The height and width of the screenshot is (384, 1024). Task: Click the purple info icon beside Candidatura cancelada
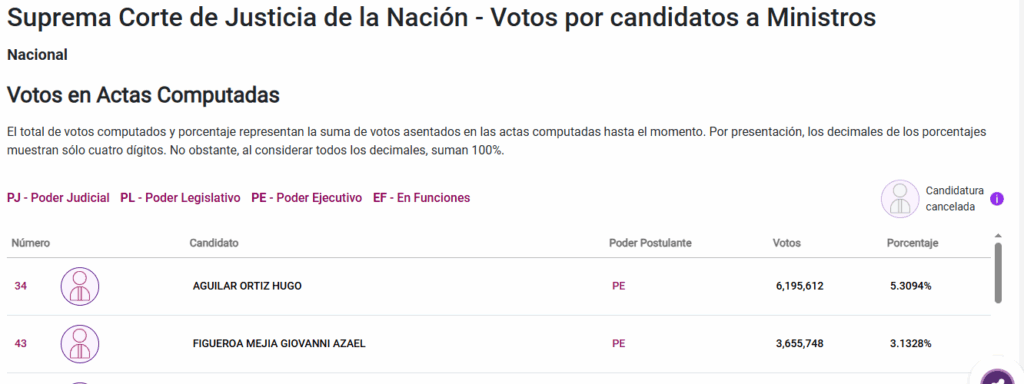pos(997,199)
